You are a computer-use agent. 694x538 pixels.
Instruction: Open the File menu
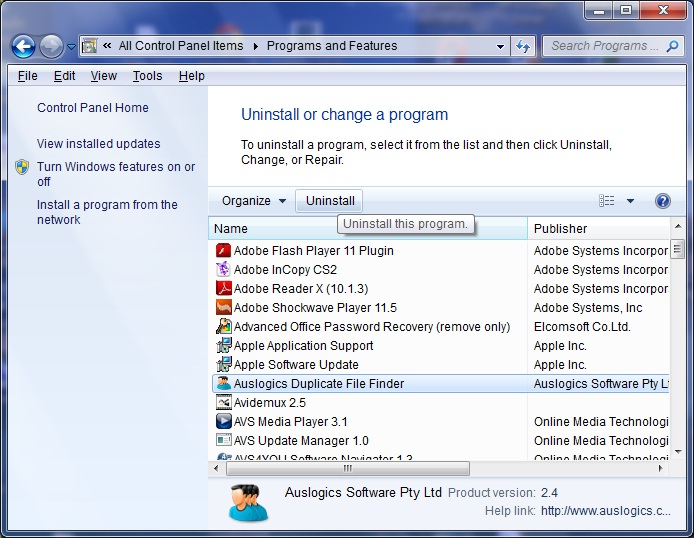coord(27,76)
